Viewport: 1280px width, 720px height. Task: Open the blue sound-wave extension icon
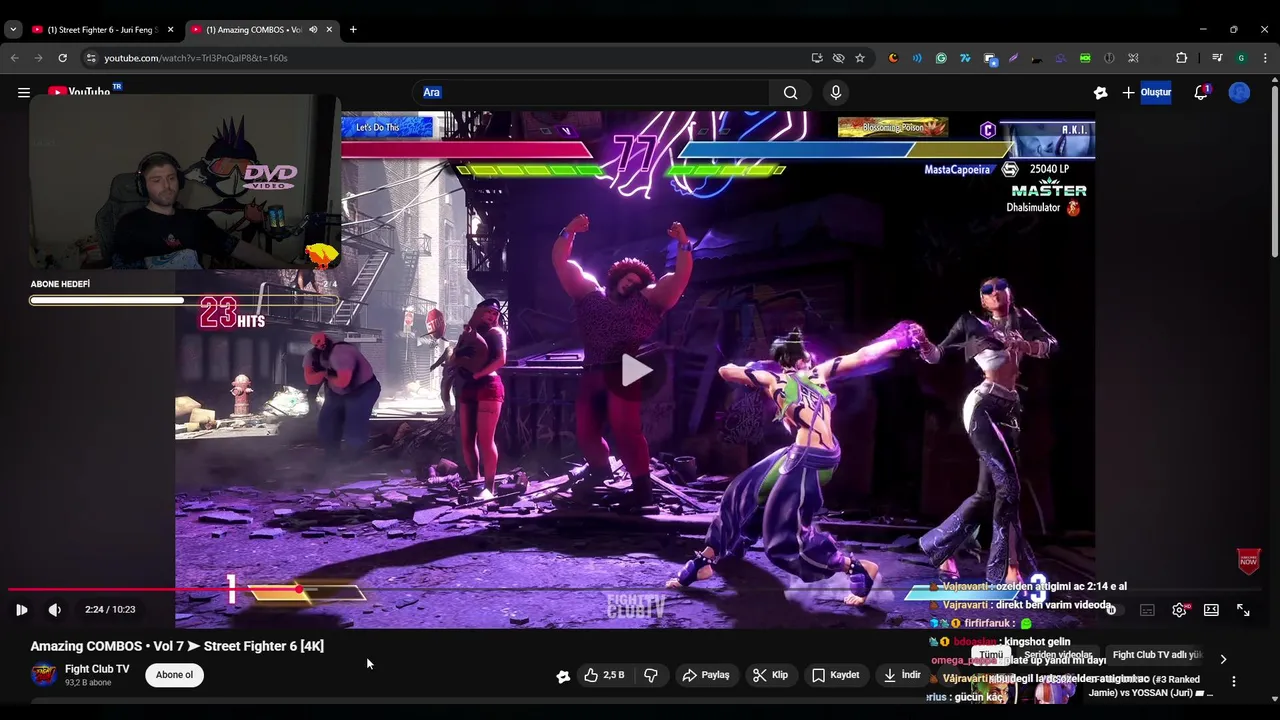click(x=917, y=58)
